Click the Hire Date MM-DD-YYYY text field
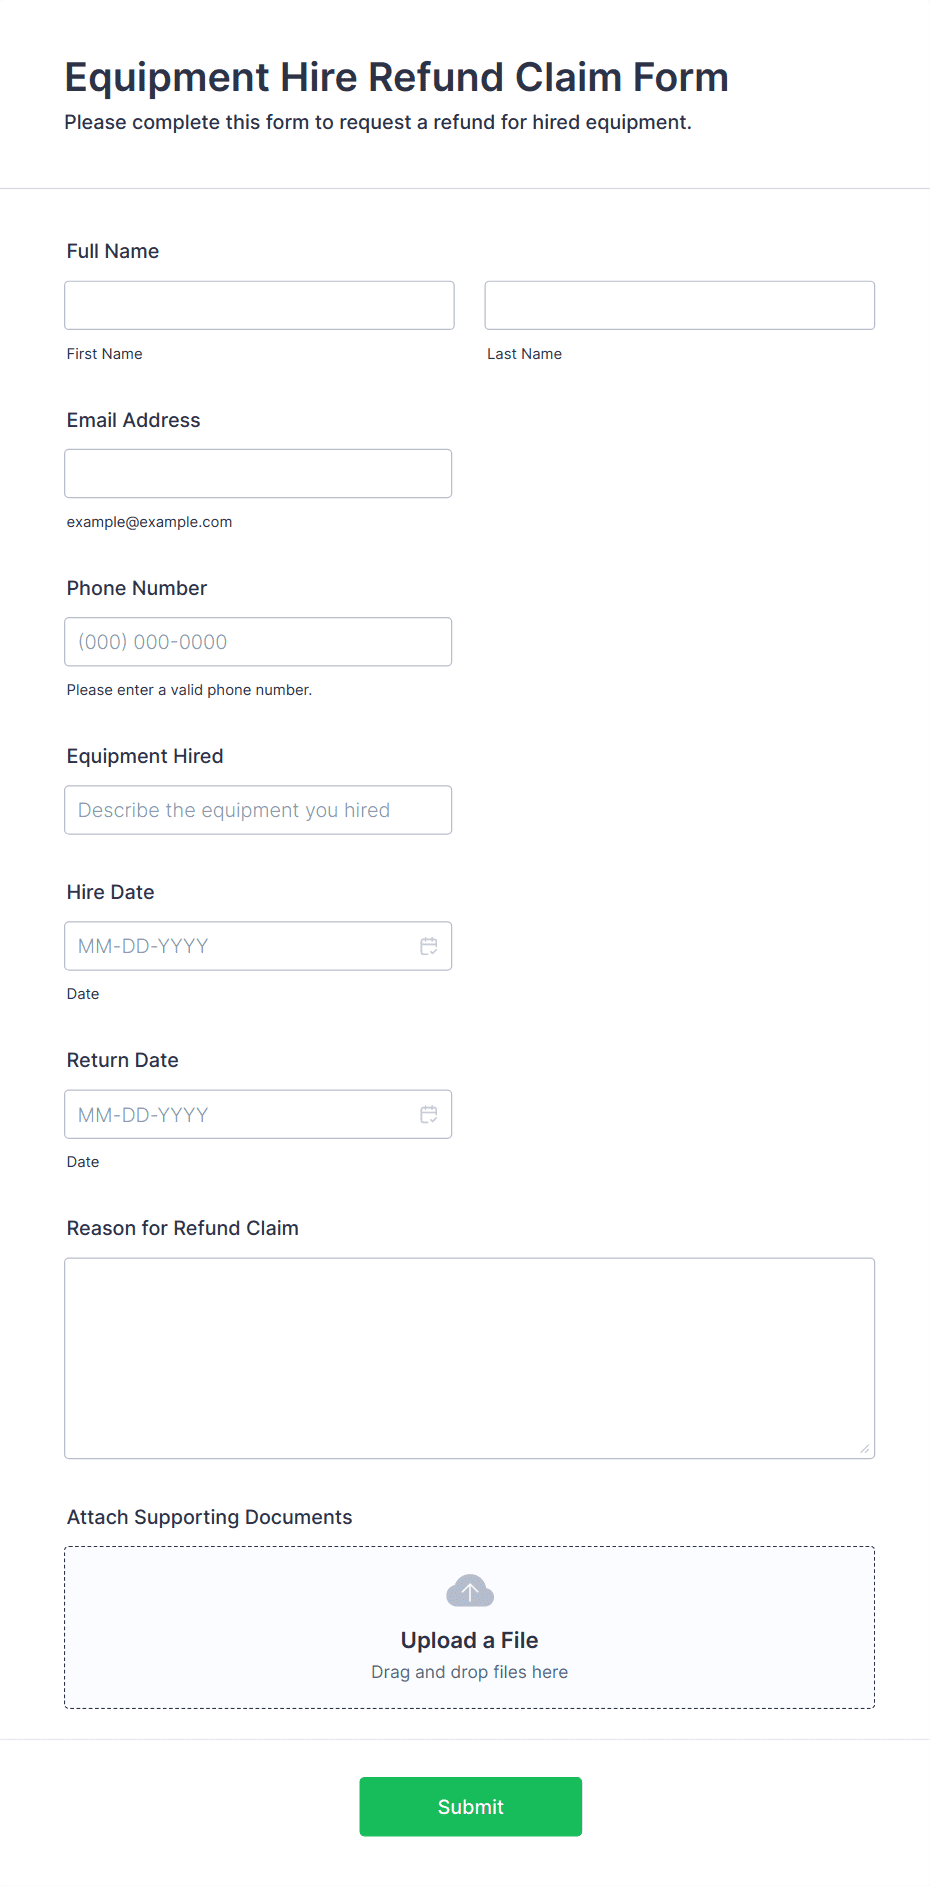 coord(240,946)
